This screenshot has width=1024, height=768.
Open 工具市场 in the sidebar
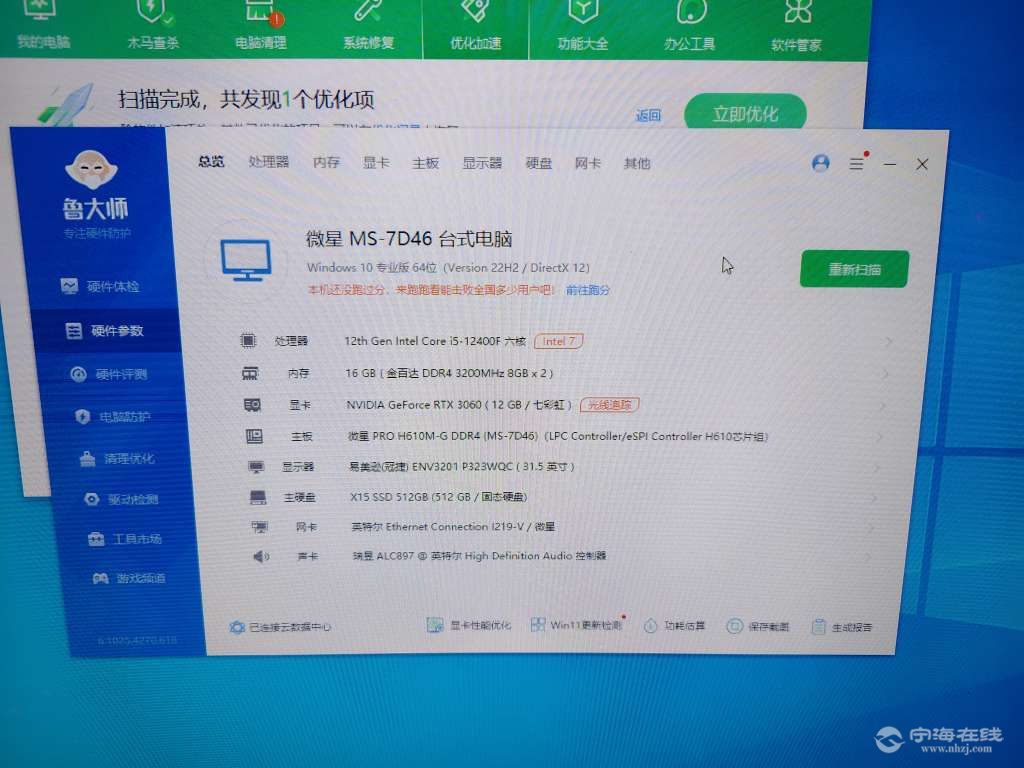[x=125, y=539]
